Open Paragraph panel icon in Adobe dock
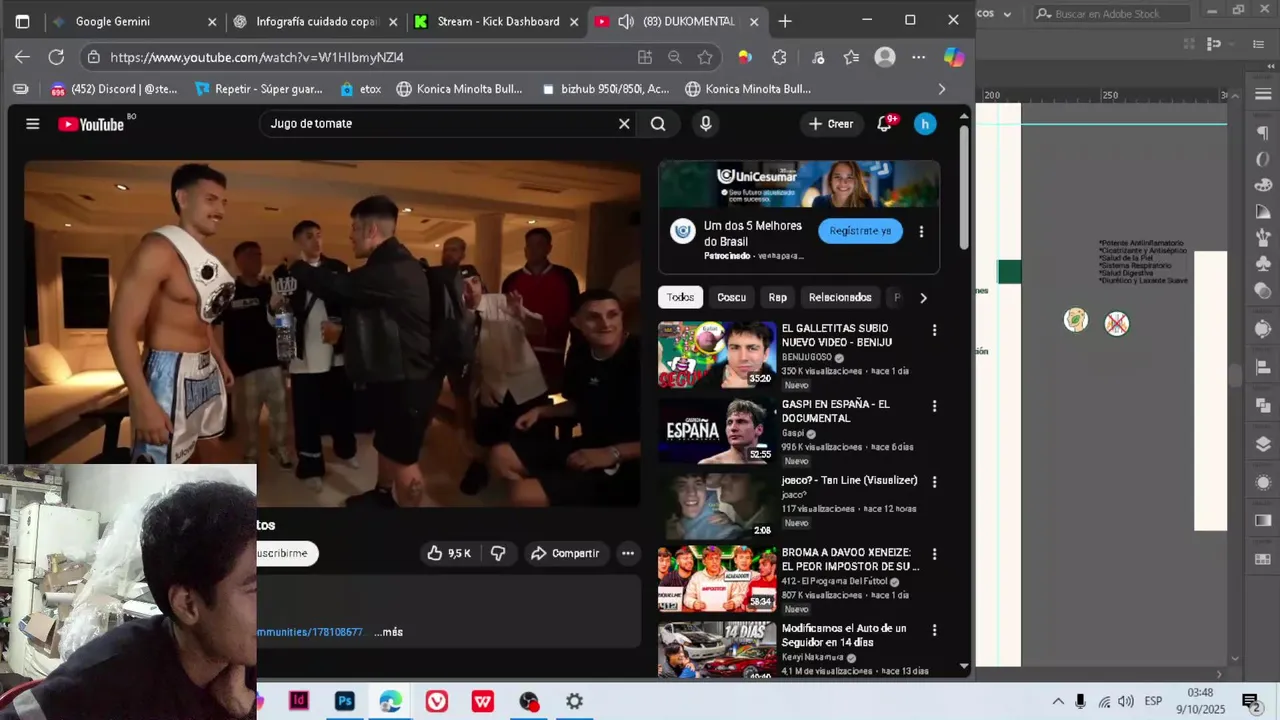Viewport: 1280px width, 720px height. (x=1263, y=133)
